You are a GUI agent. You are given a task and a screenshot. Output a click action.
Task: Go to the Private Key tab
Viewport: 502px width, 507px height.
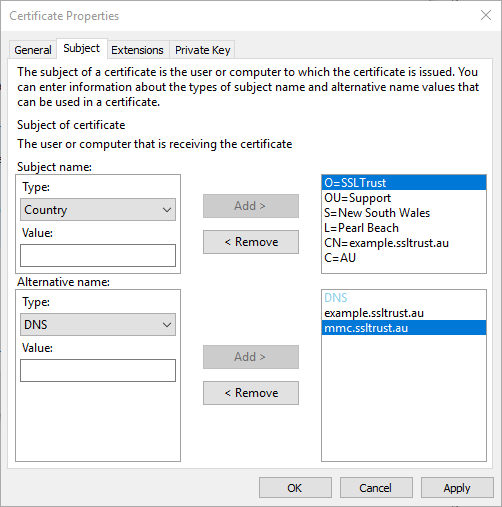[202, 50]
